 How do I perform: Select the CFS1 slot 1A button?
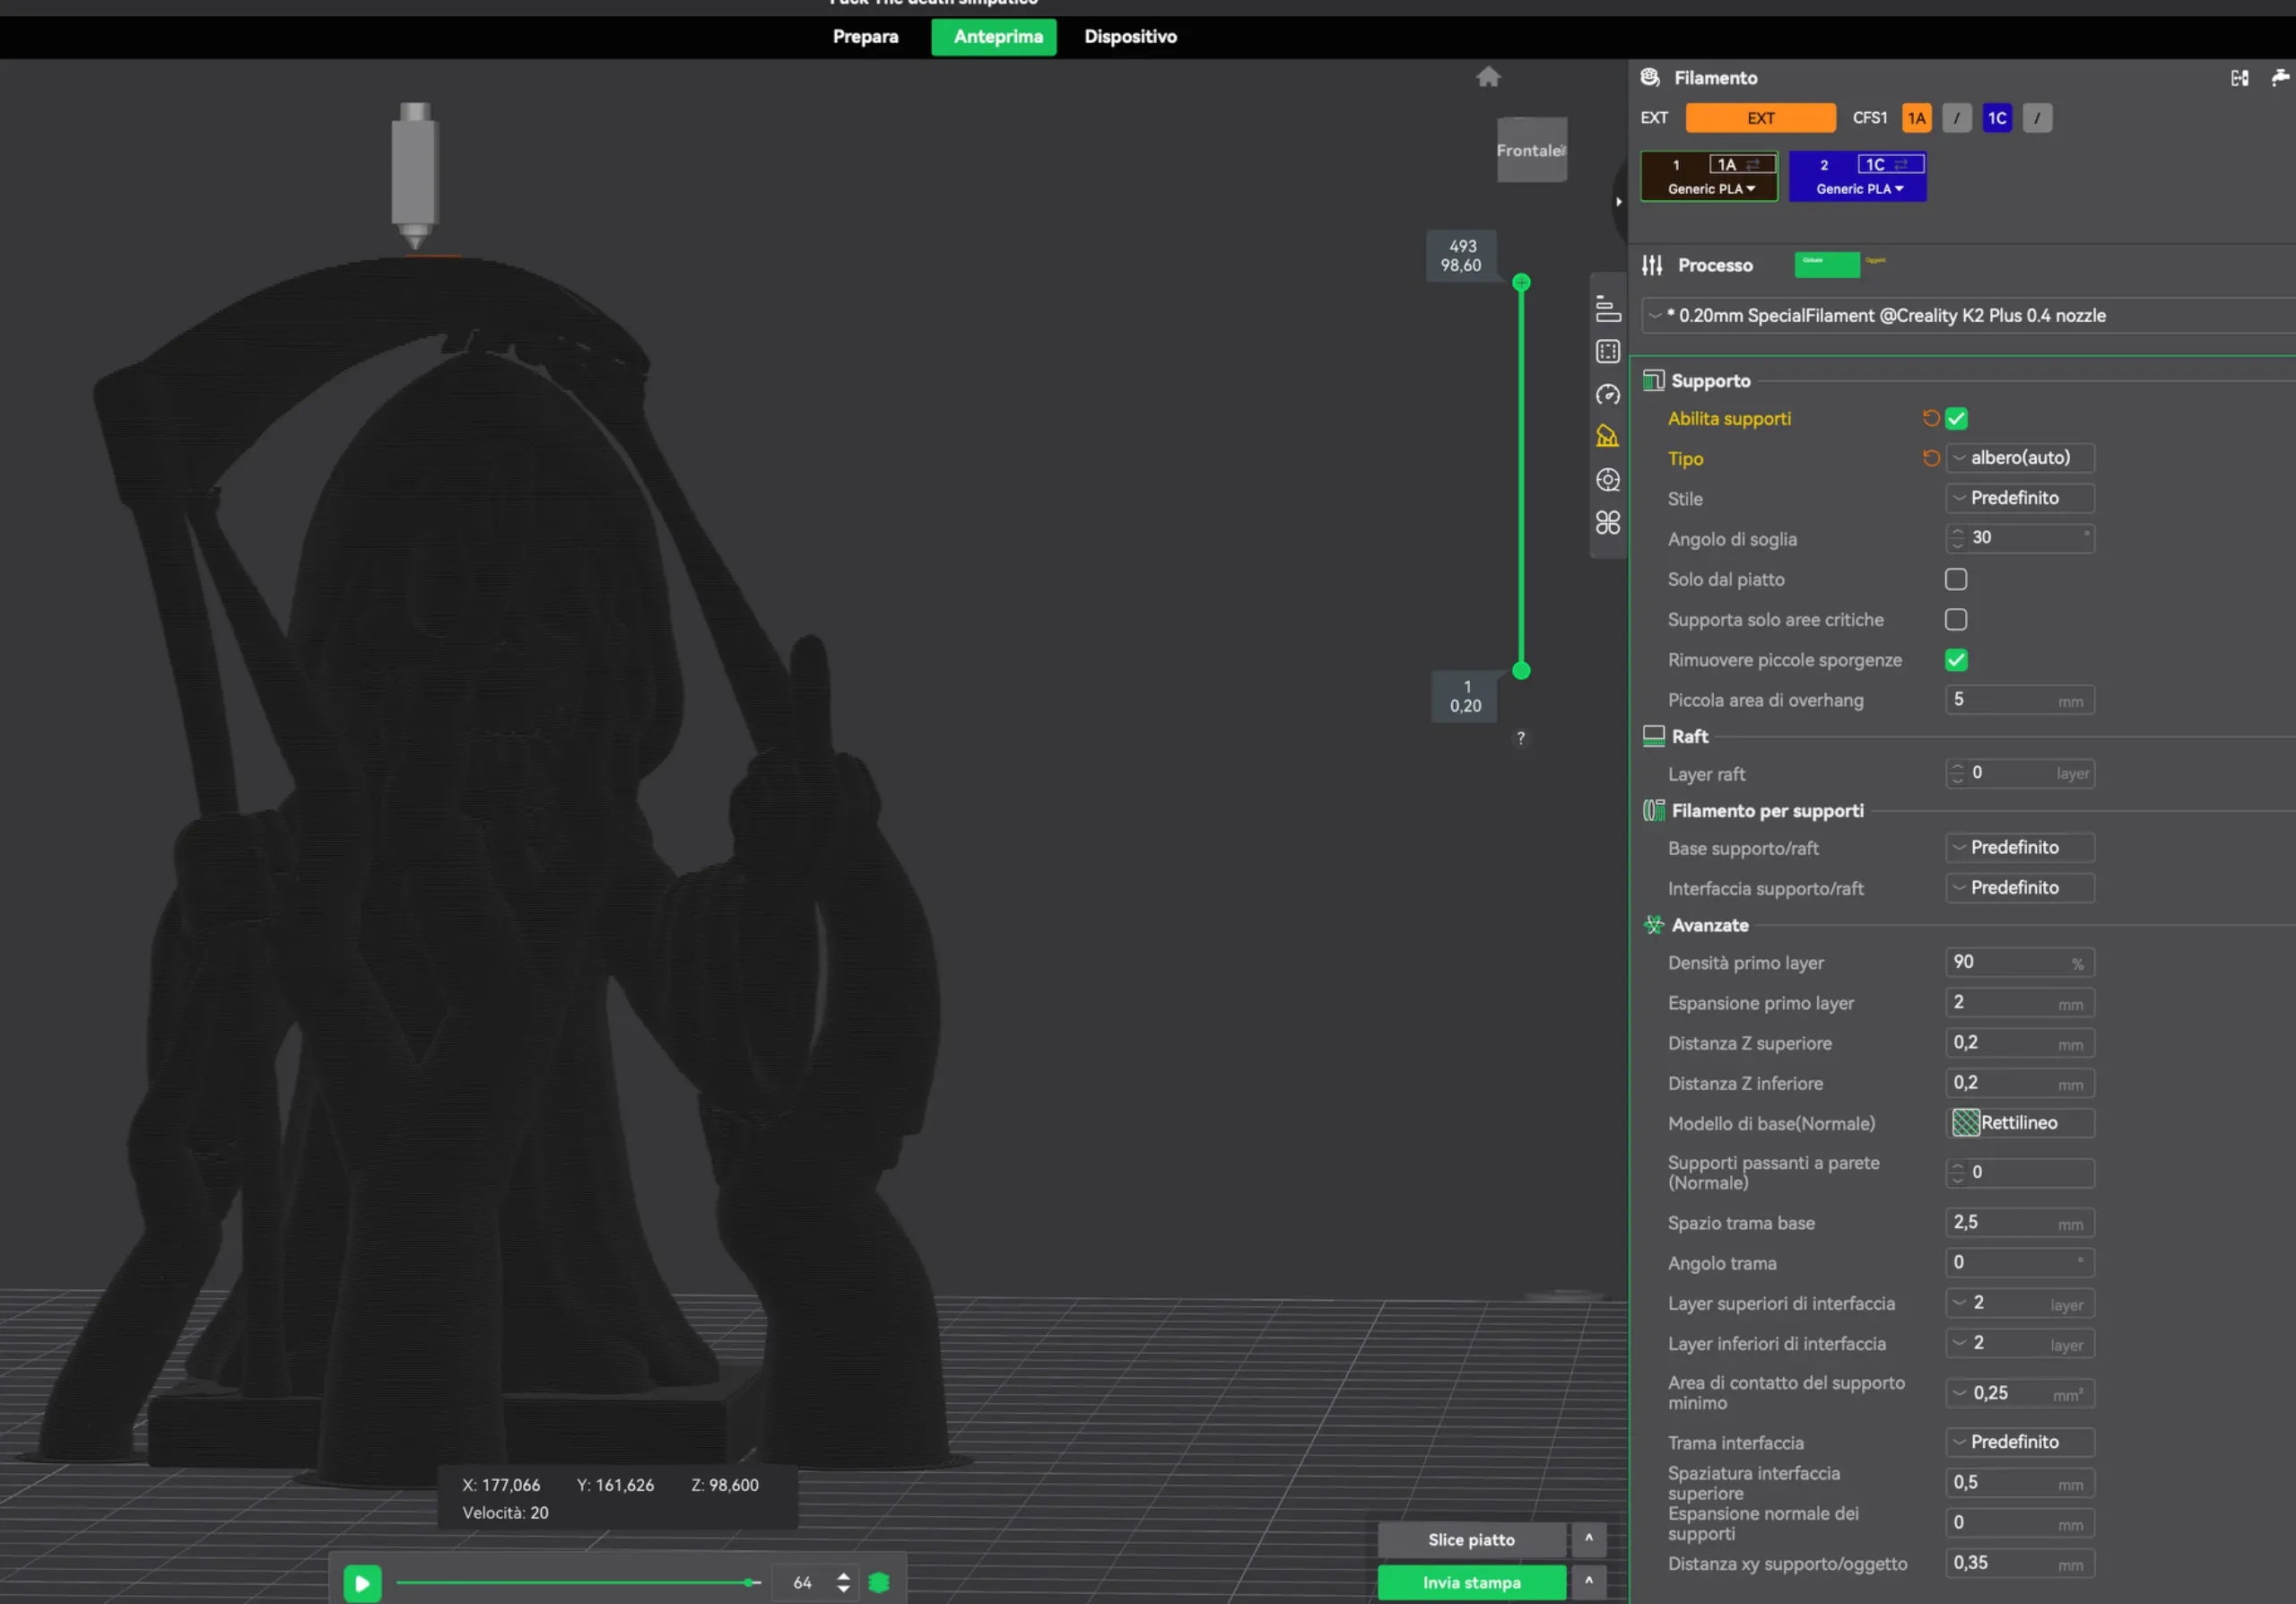[x=1916, y=118]
